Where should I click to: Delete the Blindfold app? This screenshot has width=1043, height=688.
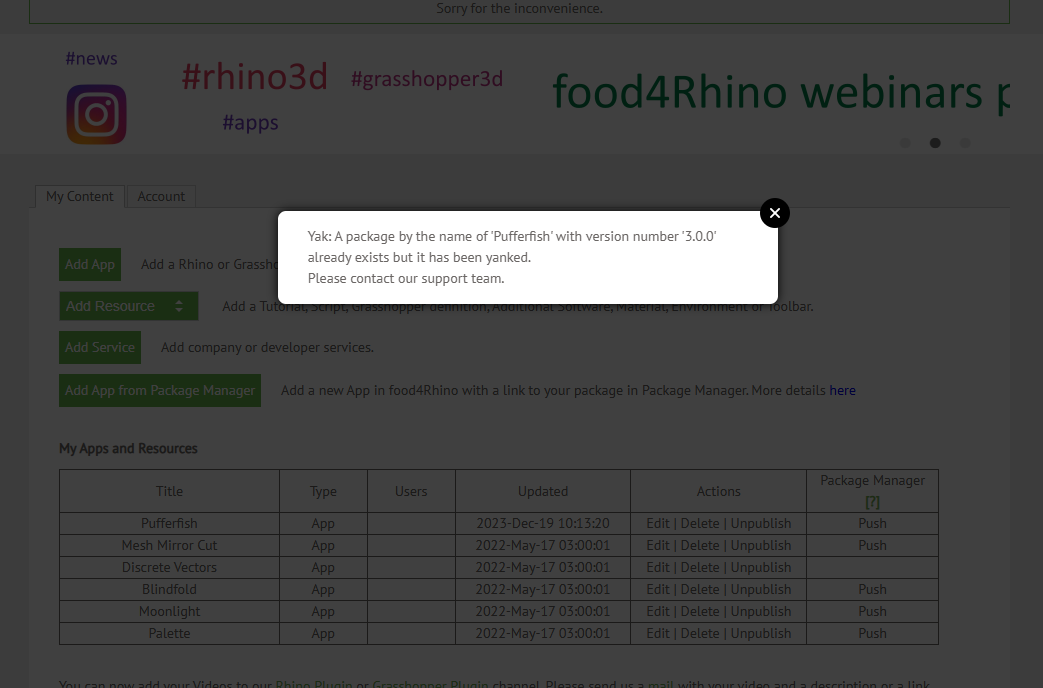(x=700, y=590)
